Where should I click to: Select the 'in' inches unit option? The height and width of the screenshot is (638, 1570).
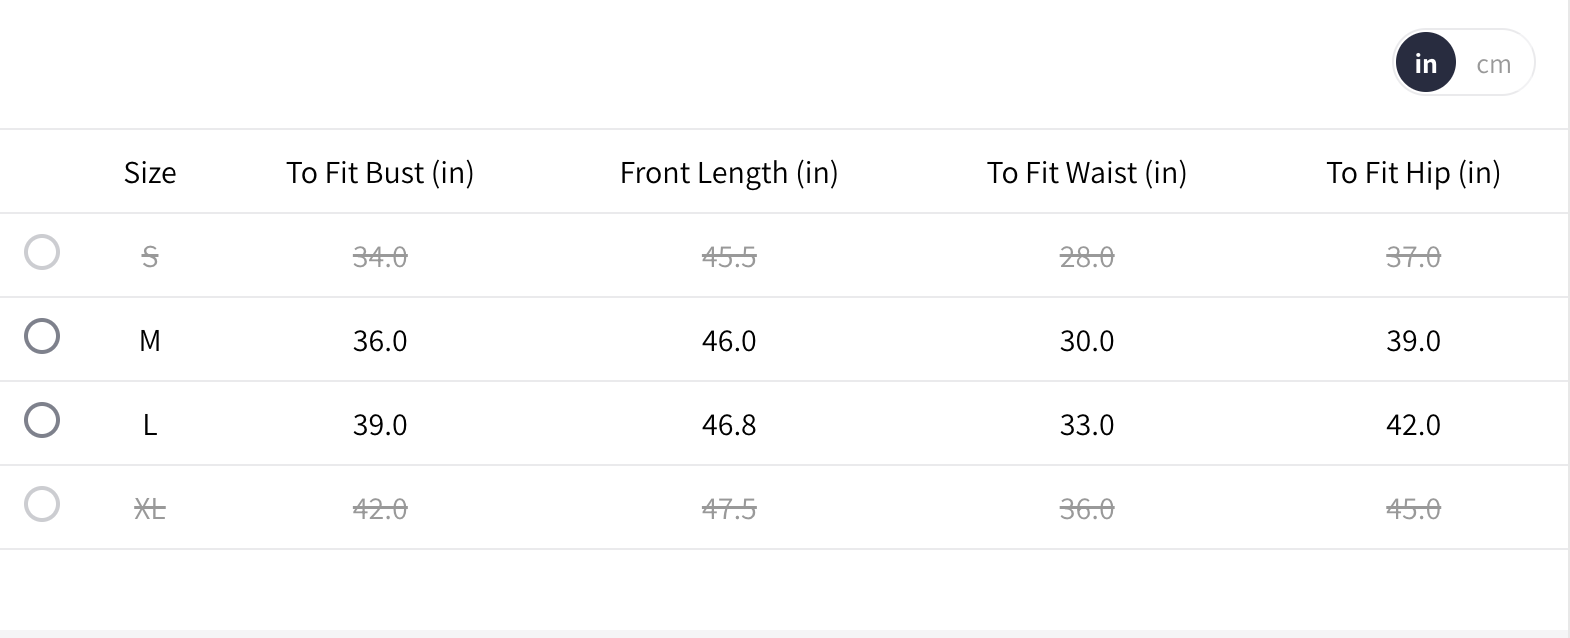[x=1425, y=63]
